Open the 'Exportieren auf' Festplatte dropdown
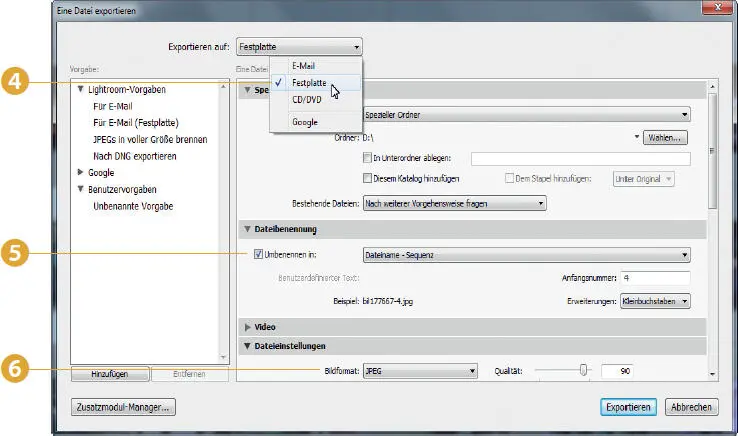Image resolution: width=738 pixels, height=436 pixels. pyautogui.click(x=299, y=47)
